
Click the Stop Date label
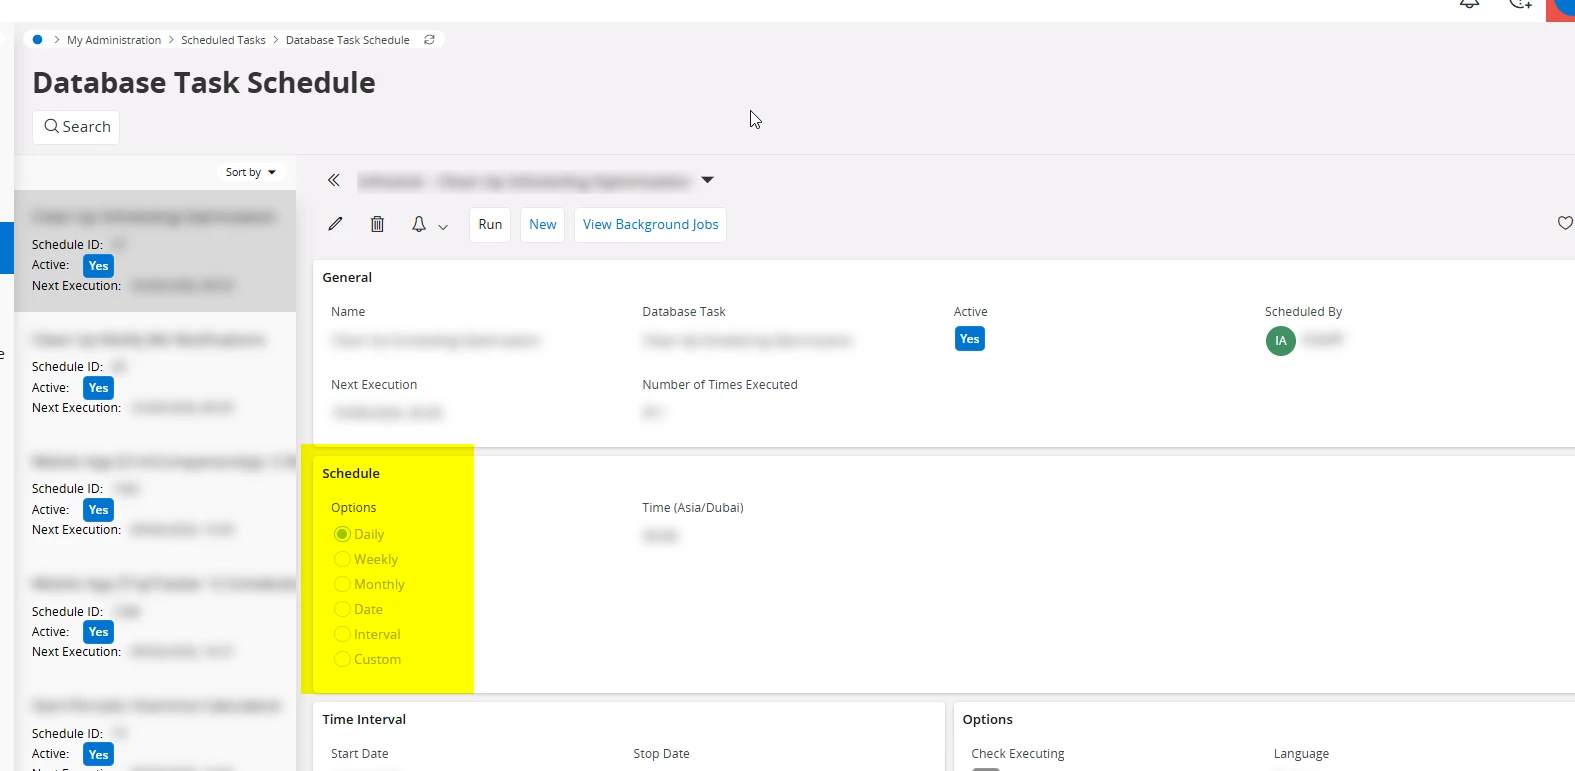(x=661, y=754)
